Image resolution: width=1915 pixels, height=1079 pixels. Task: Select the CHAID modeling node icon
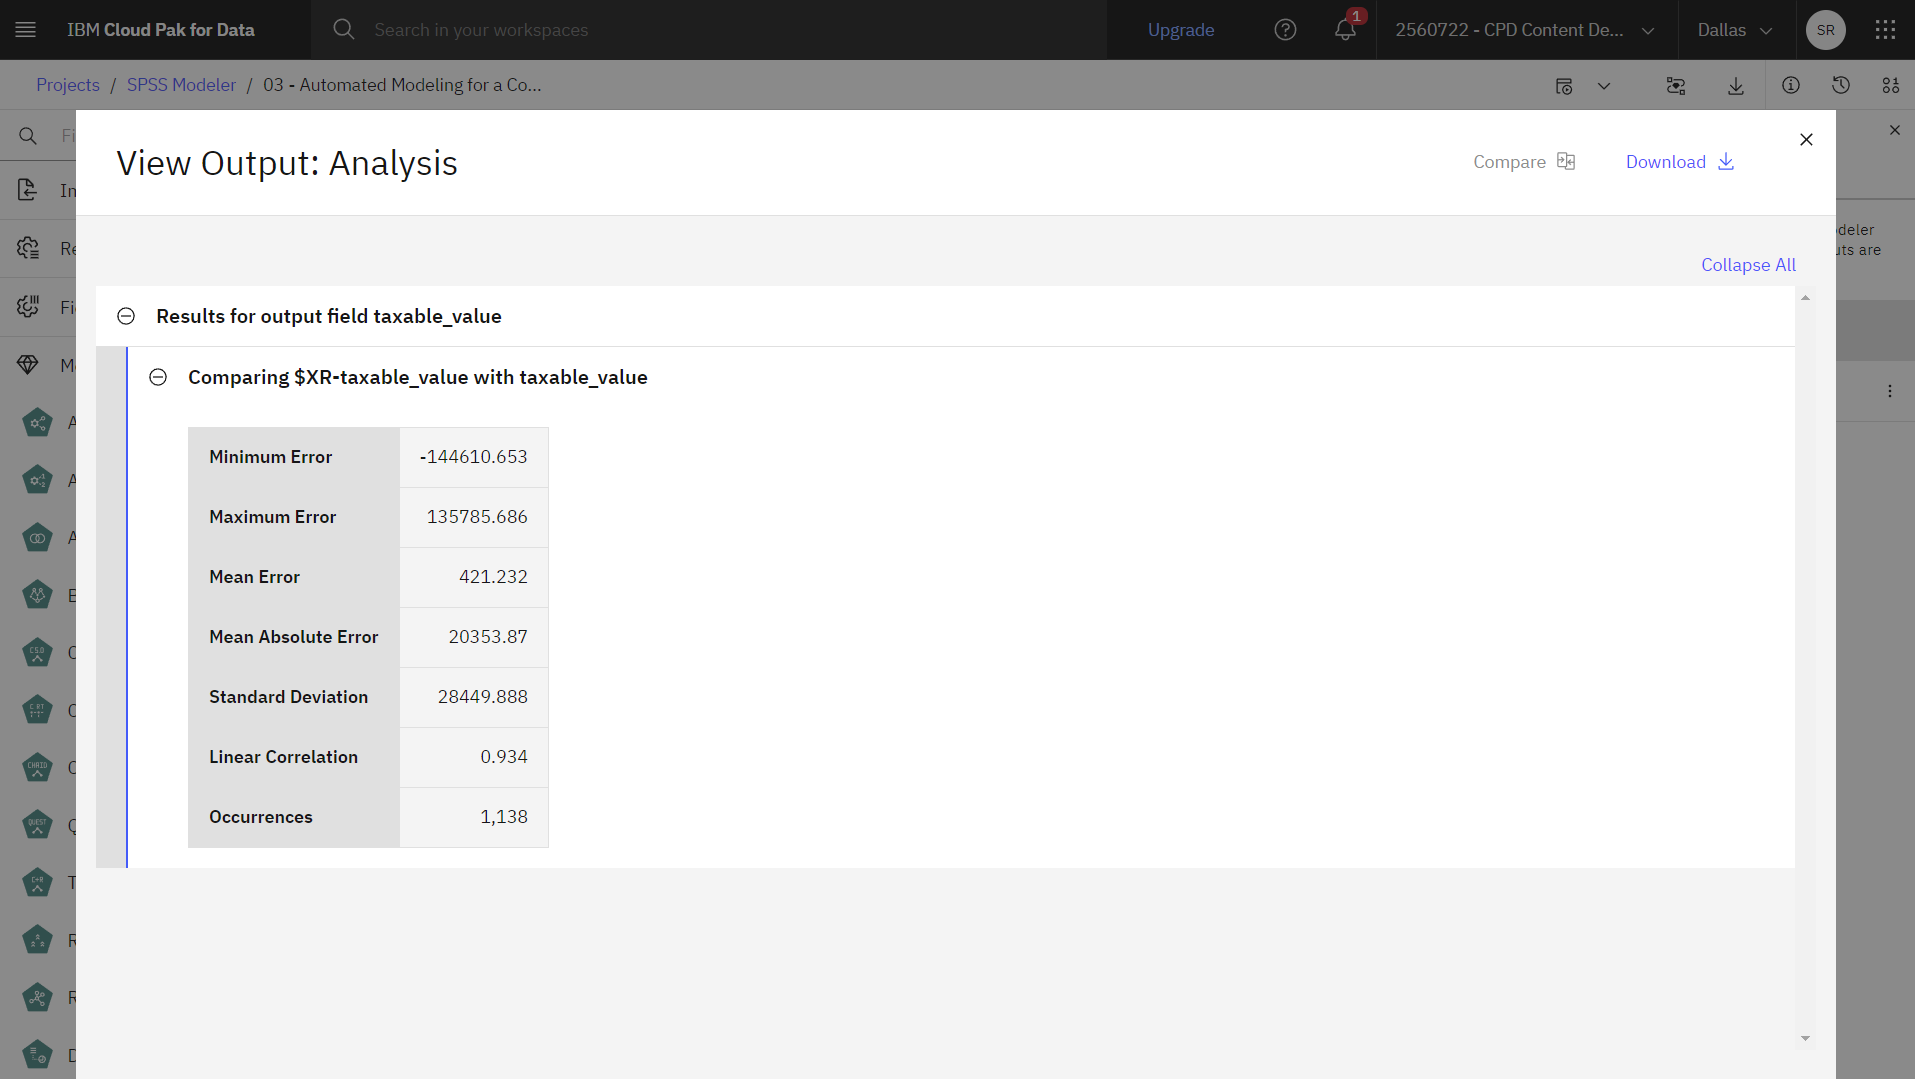37,768
